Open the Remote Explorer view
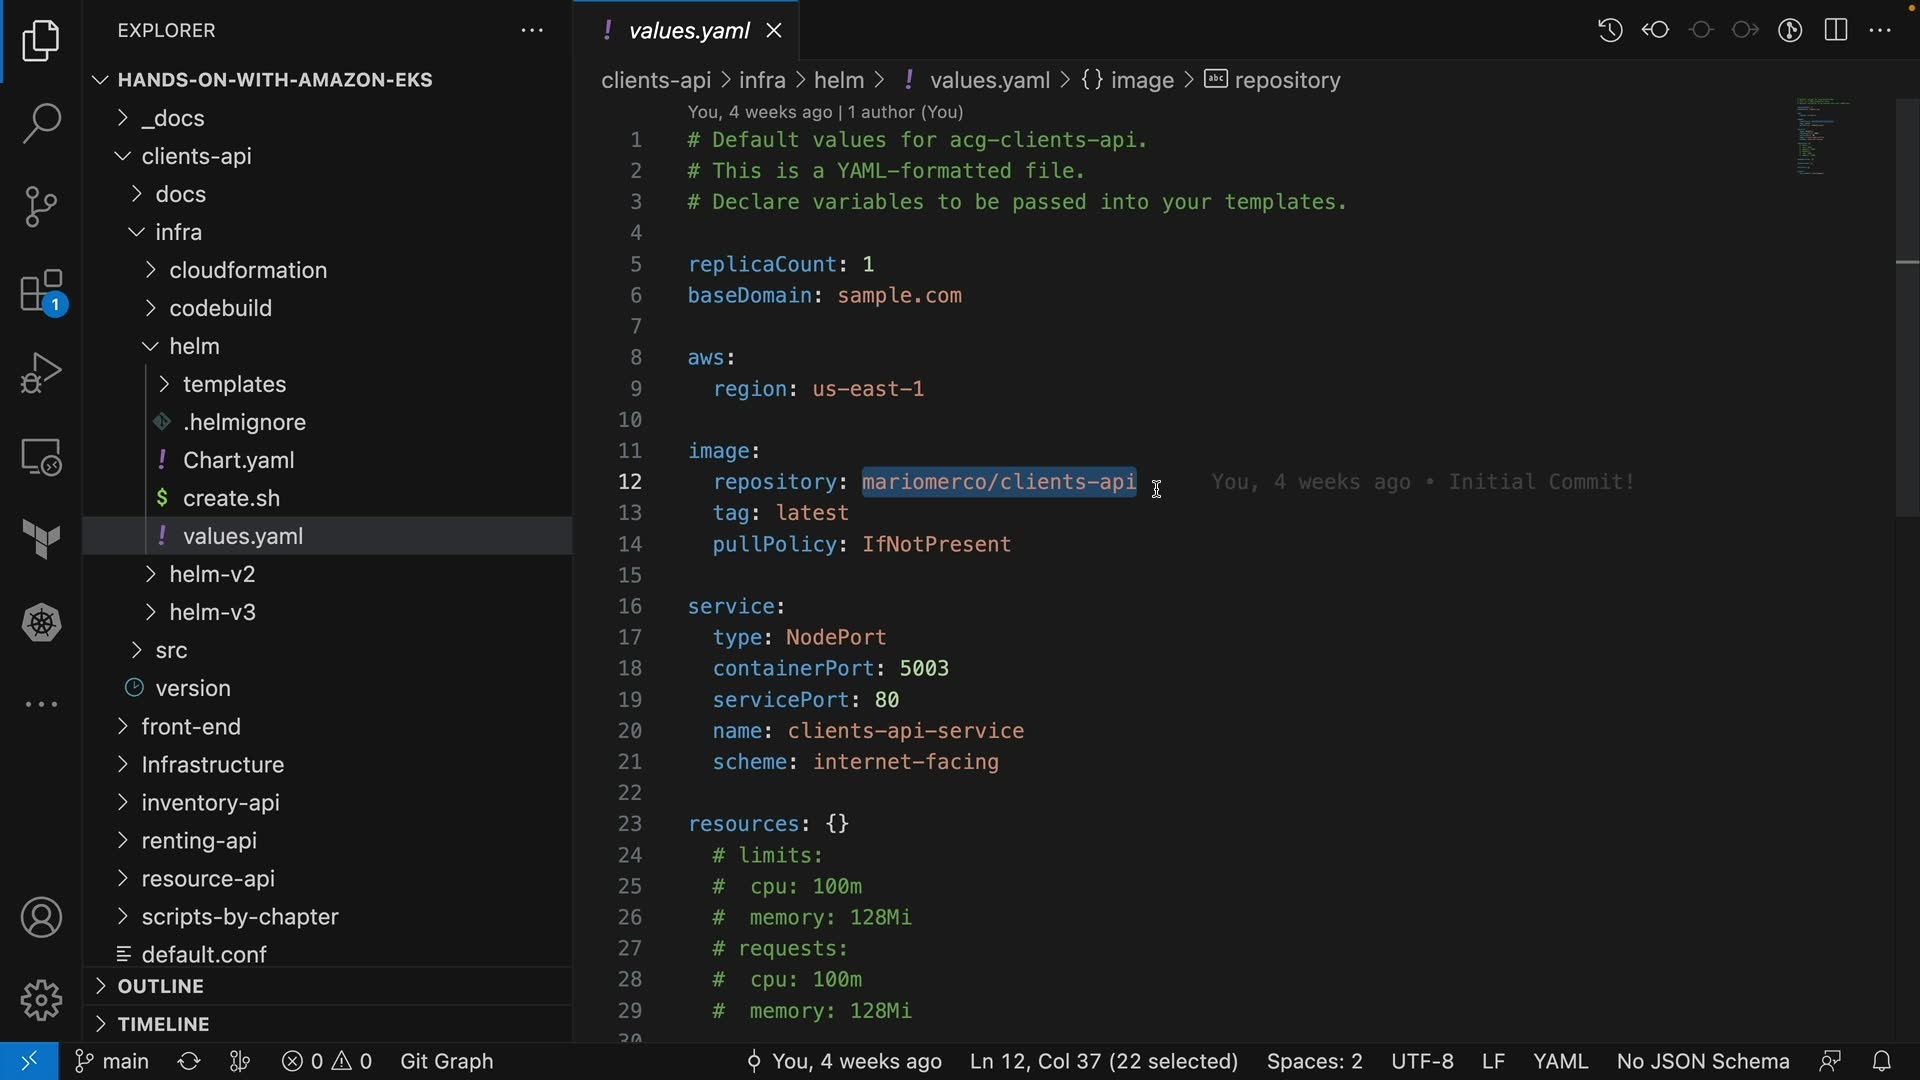Viewport: 1920px width, 1080px height. tap(41, 458)
